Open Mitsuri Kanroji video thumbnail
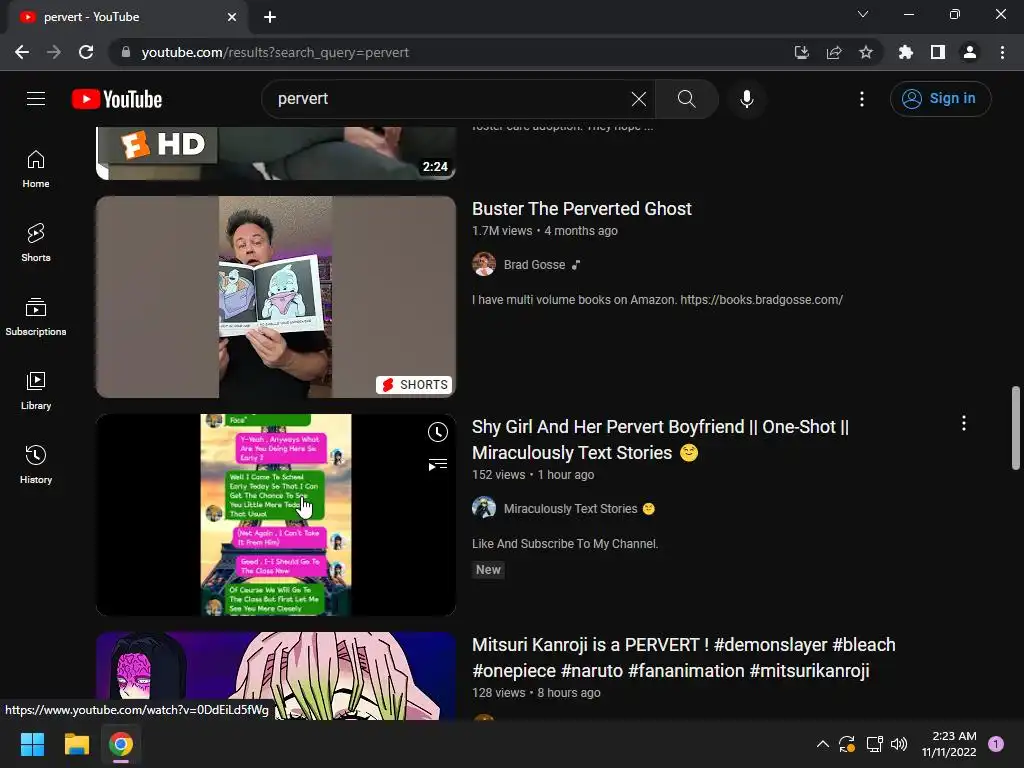Viewport: 1024px width, 768px height. point(276,676)
